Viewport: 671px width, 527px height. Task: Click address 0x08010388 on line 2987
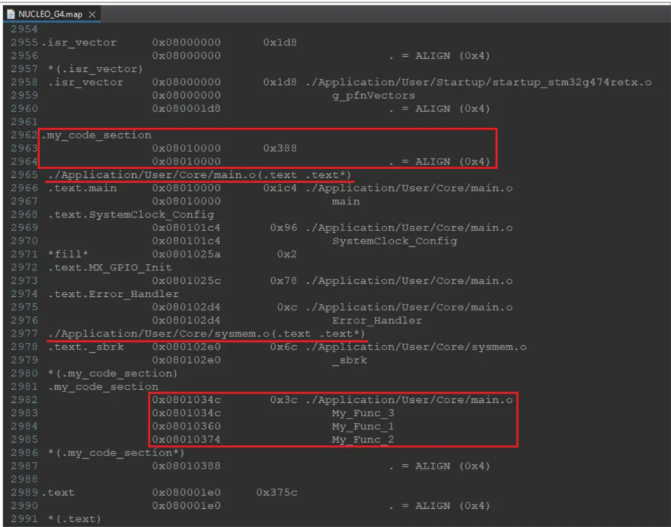186,466
